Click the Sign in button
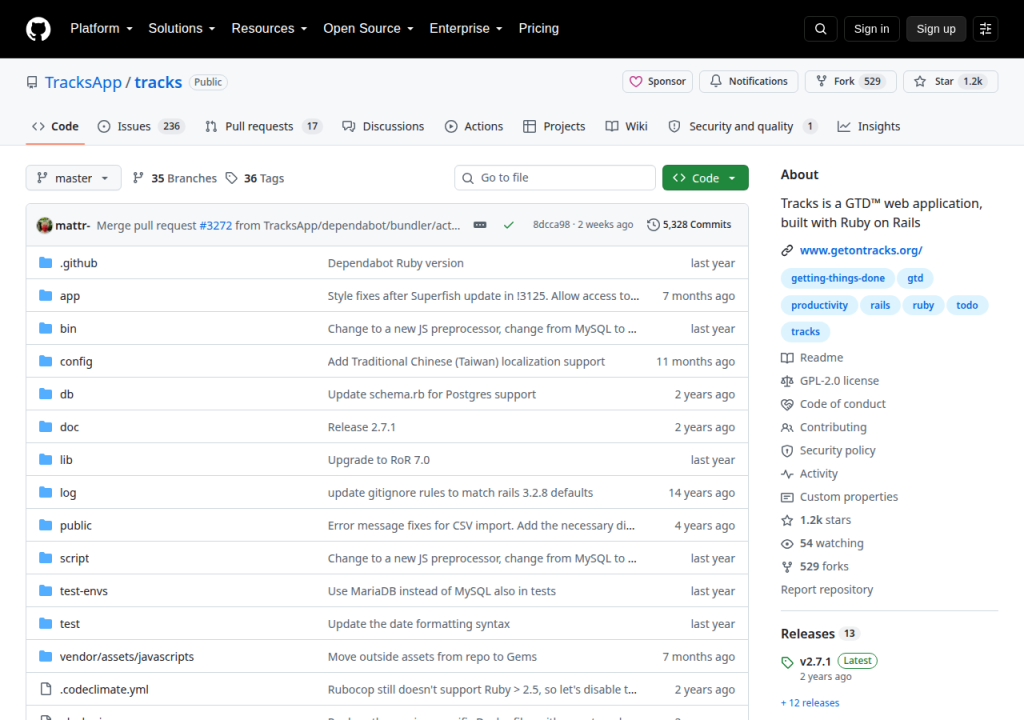The height and width of the screenshot is (720, 1024). click(x=871, y=29)
